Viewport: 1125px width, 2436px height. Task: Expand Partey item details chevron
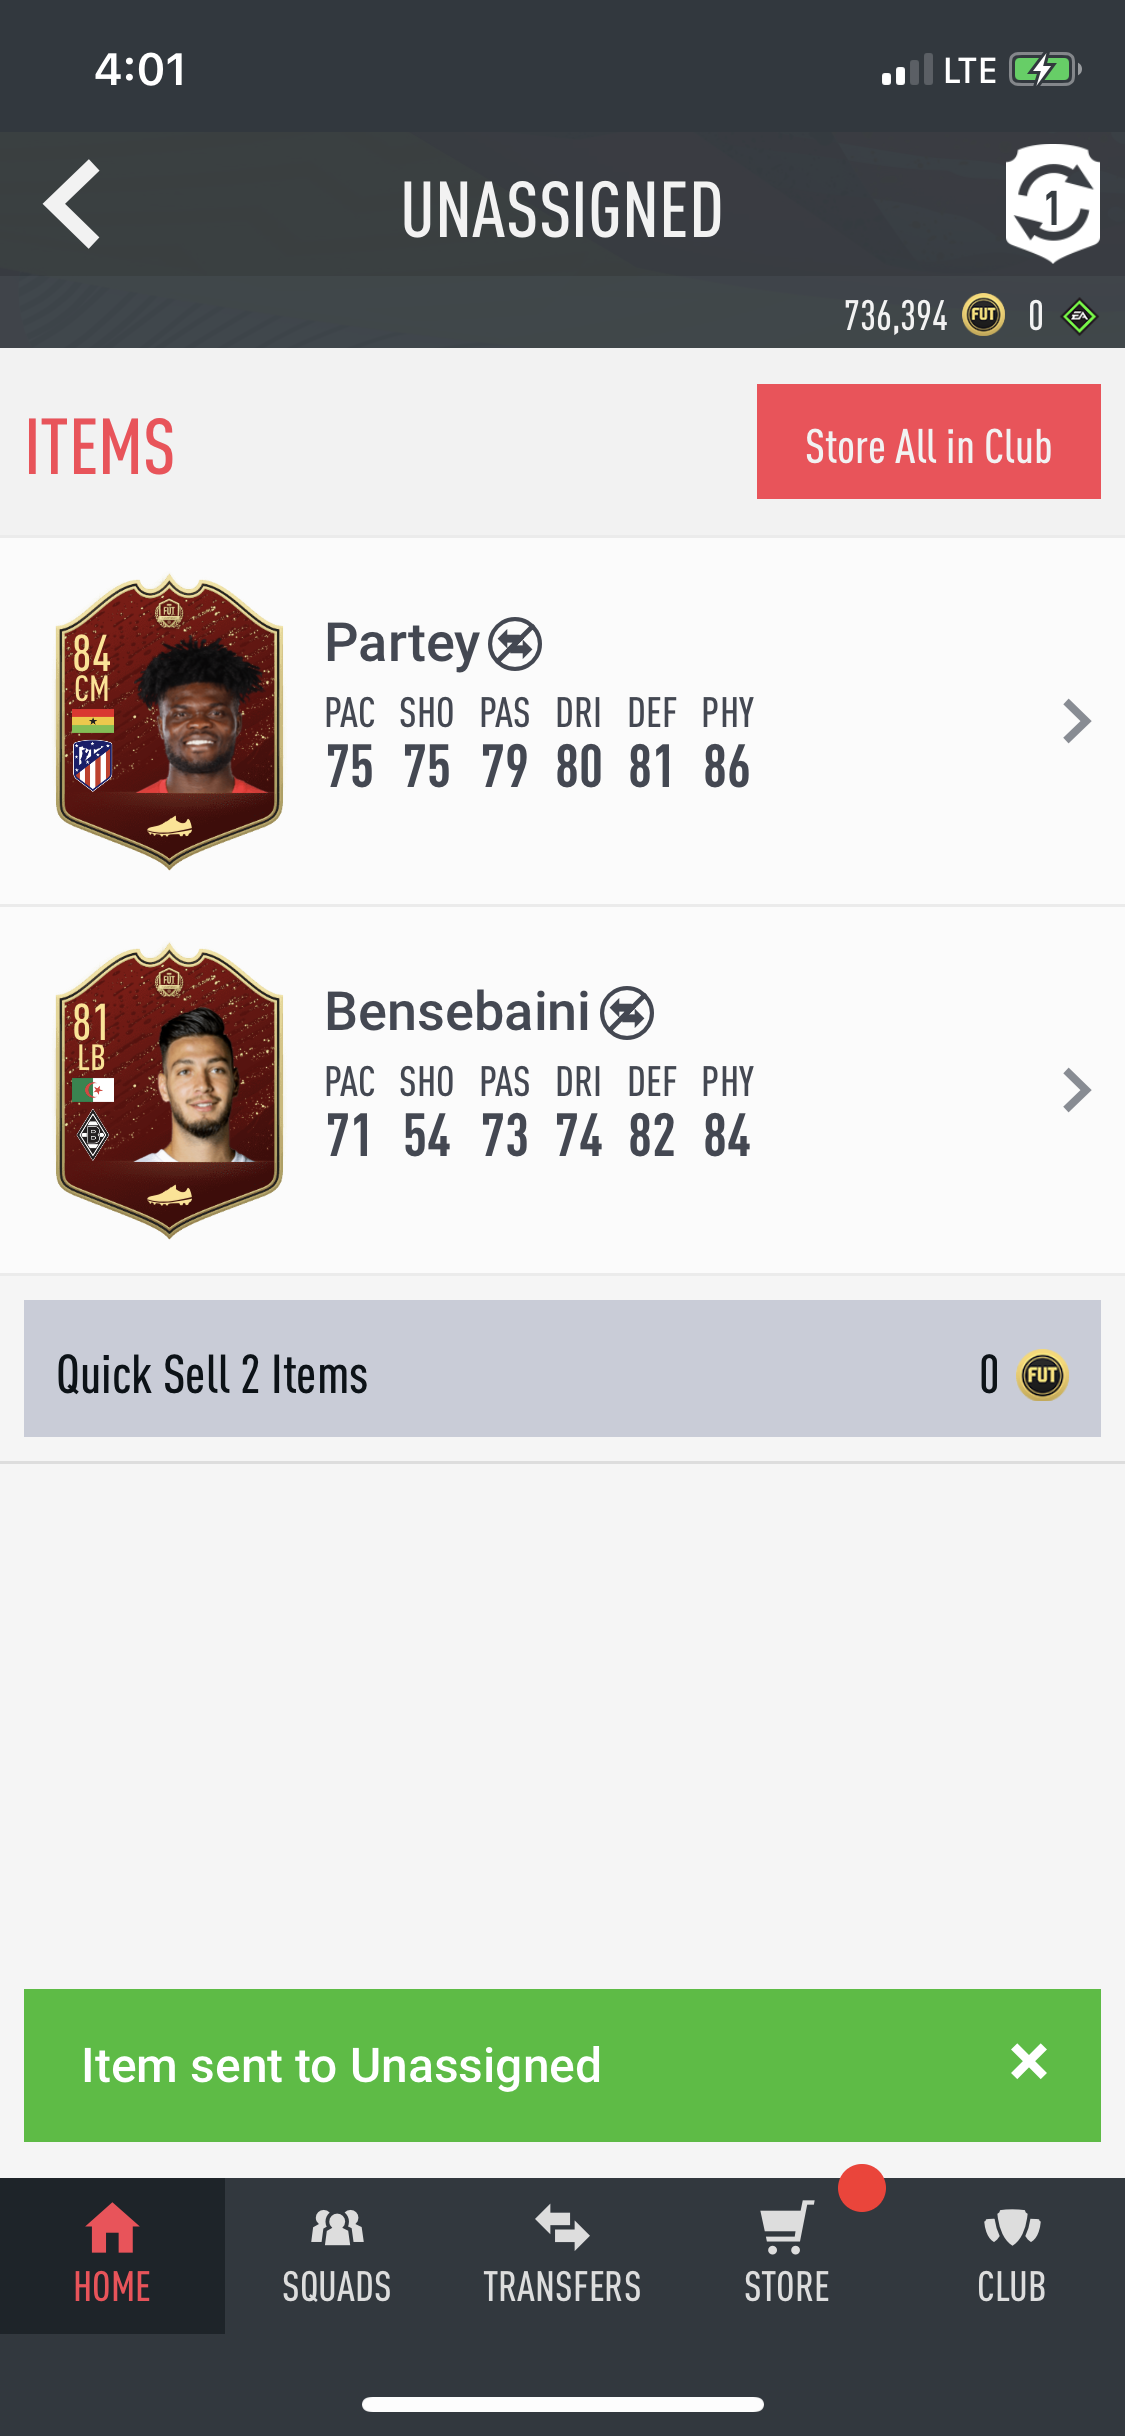pos(1076,721)
